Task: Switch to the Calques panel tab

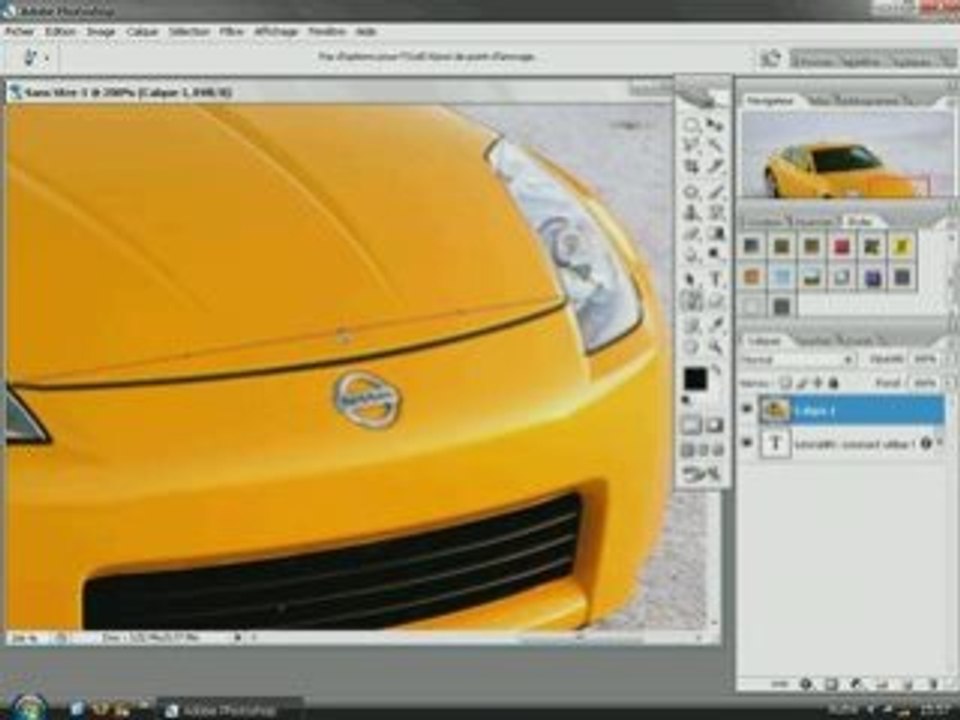Action: (765, 340)
